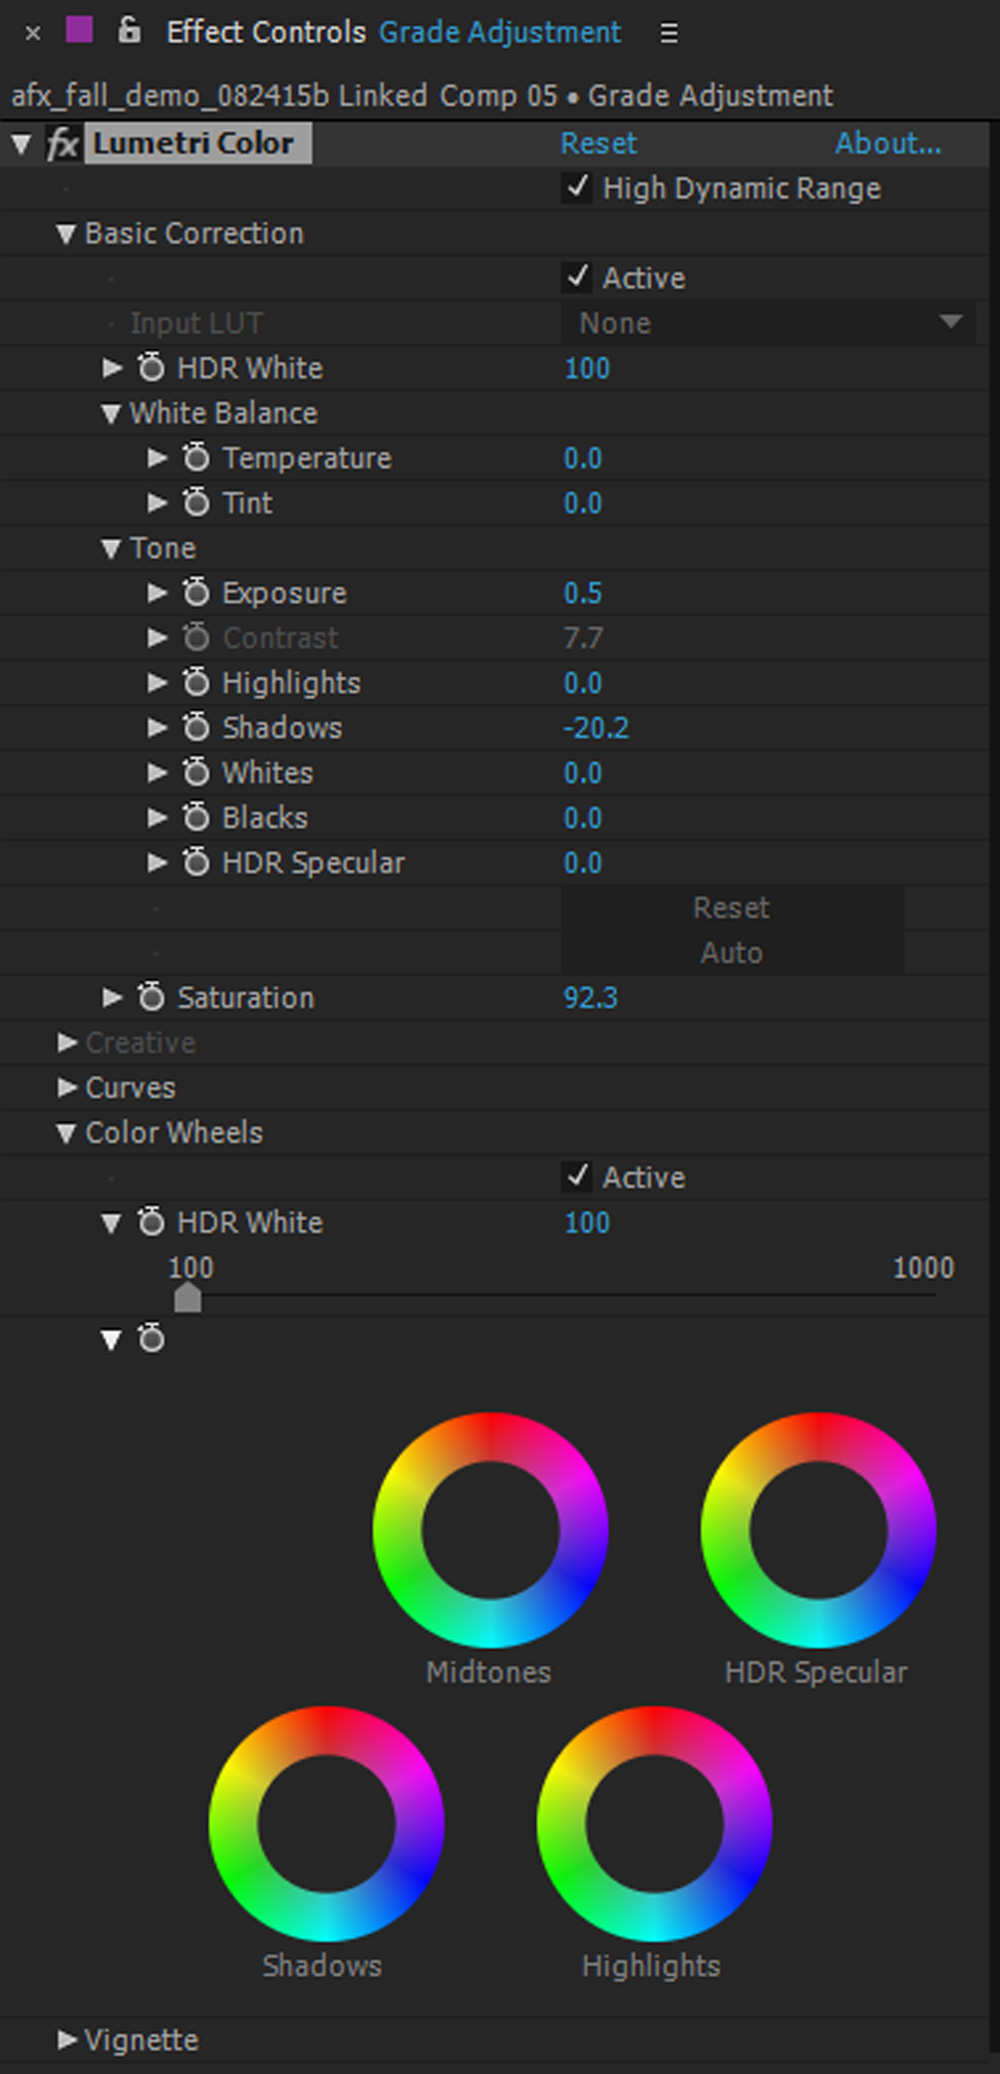Click the Blacks value 0.0
Screen dimensions: 1000x2074
click(x=583, y=818)
